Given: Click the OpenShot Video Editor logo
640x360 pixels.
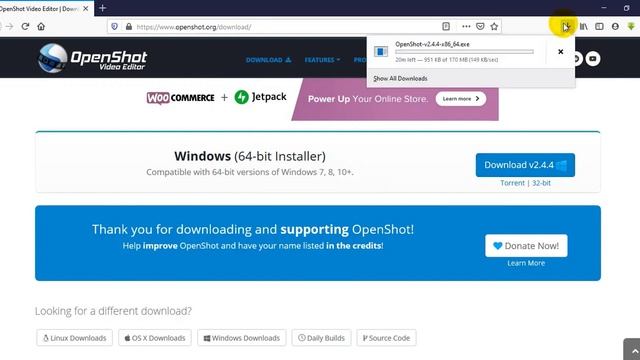Looking at the screenshot, I should tap(93, 58).
